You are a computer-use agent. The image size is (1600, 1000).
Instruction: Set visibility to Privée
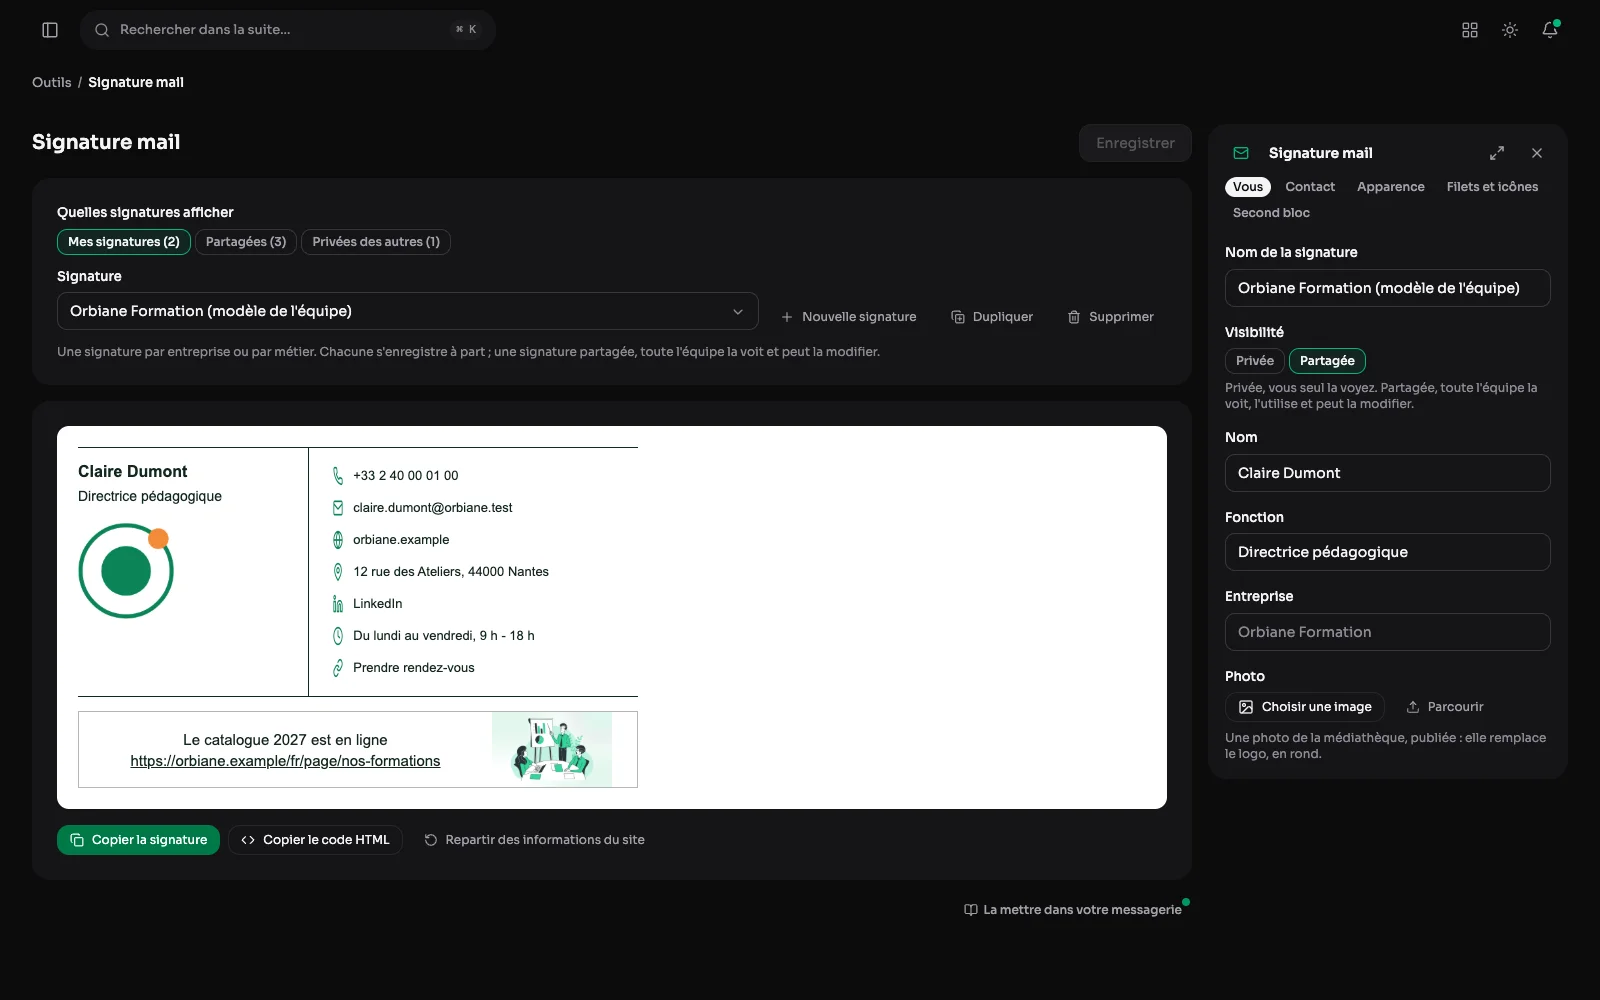click(1254, 361)
